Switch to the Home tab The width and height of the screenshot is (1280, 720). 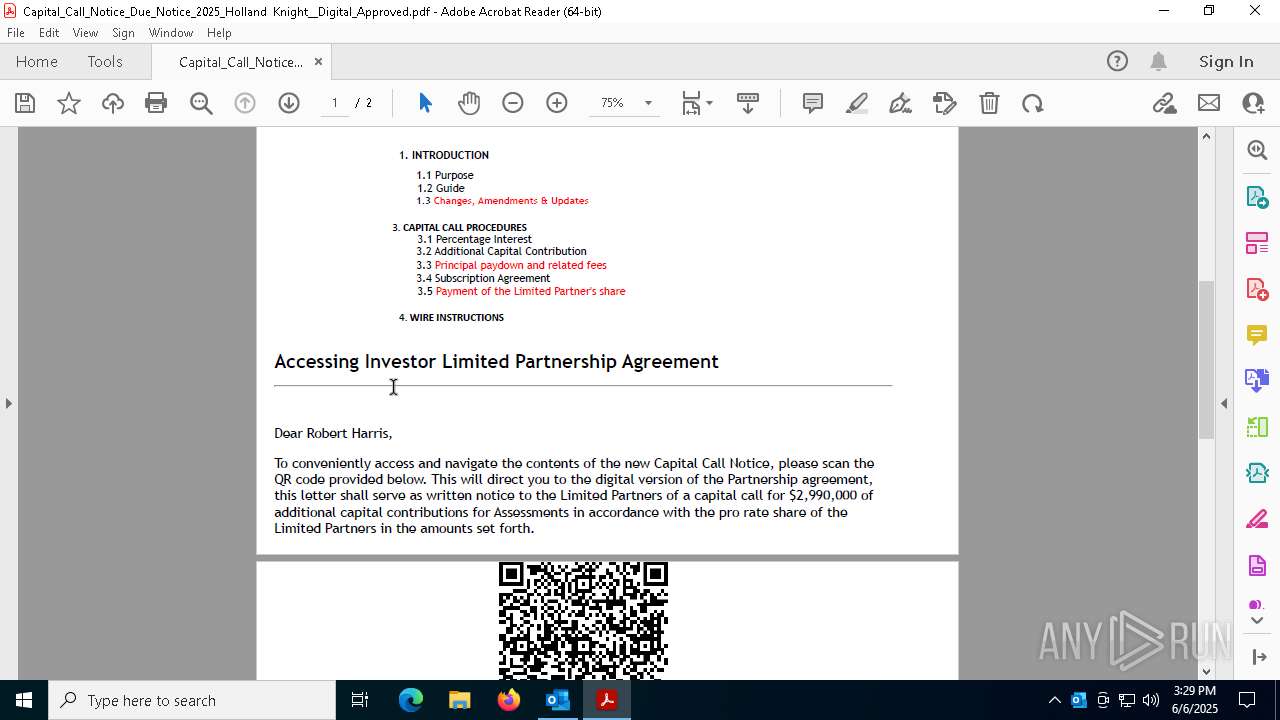[x=37, y=61]
